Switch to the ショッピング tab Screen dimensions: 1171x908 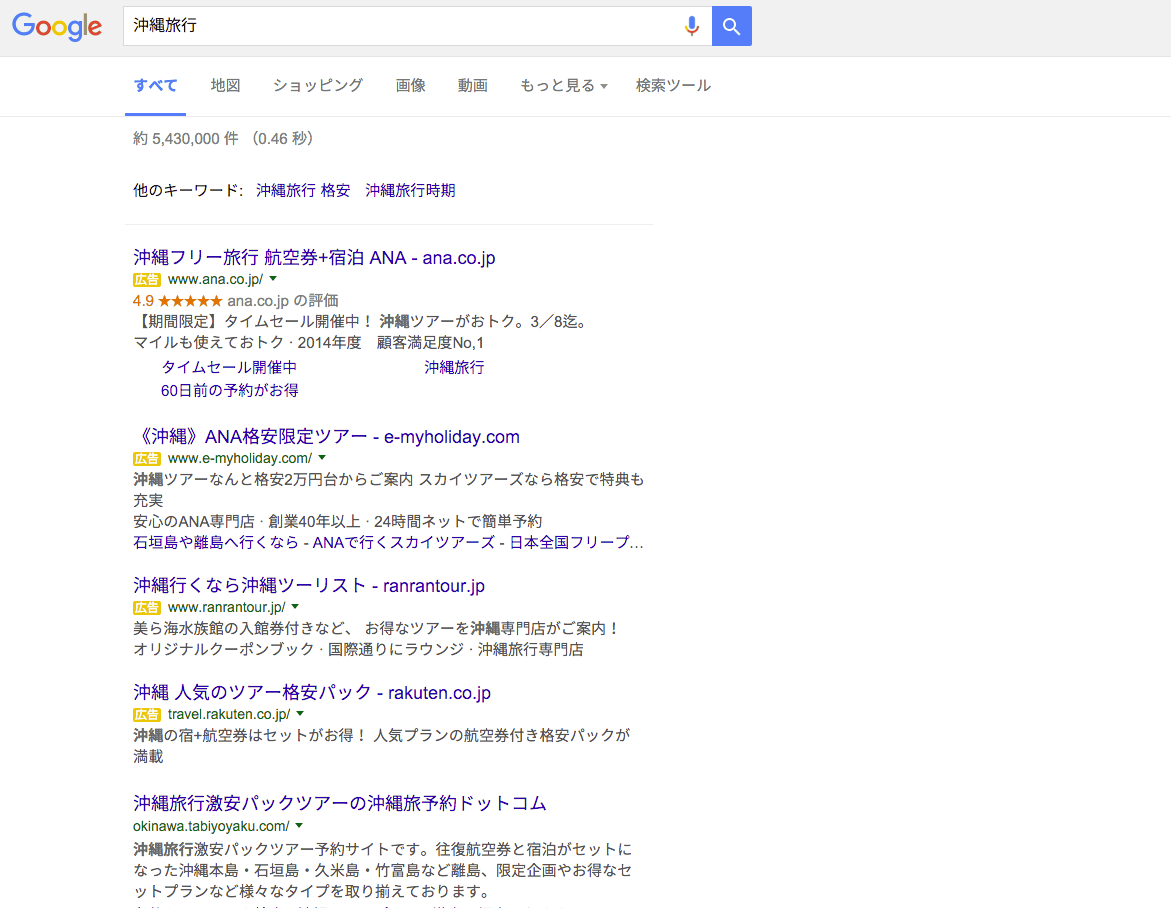tap(318, 86)
